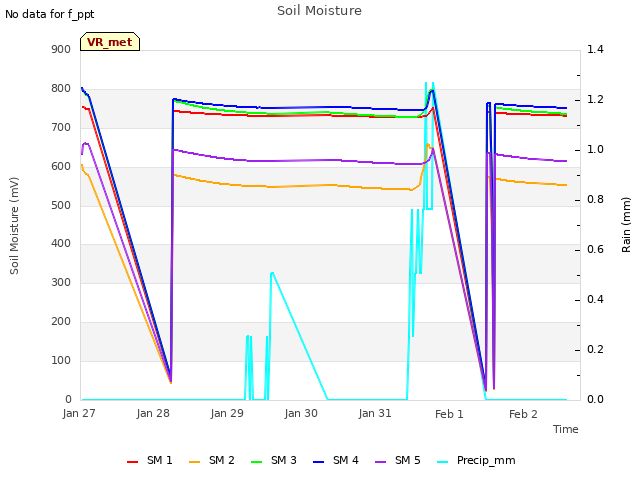
Task: Click the 0.6 rain-axis tick label
Action: click(596, 249)
